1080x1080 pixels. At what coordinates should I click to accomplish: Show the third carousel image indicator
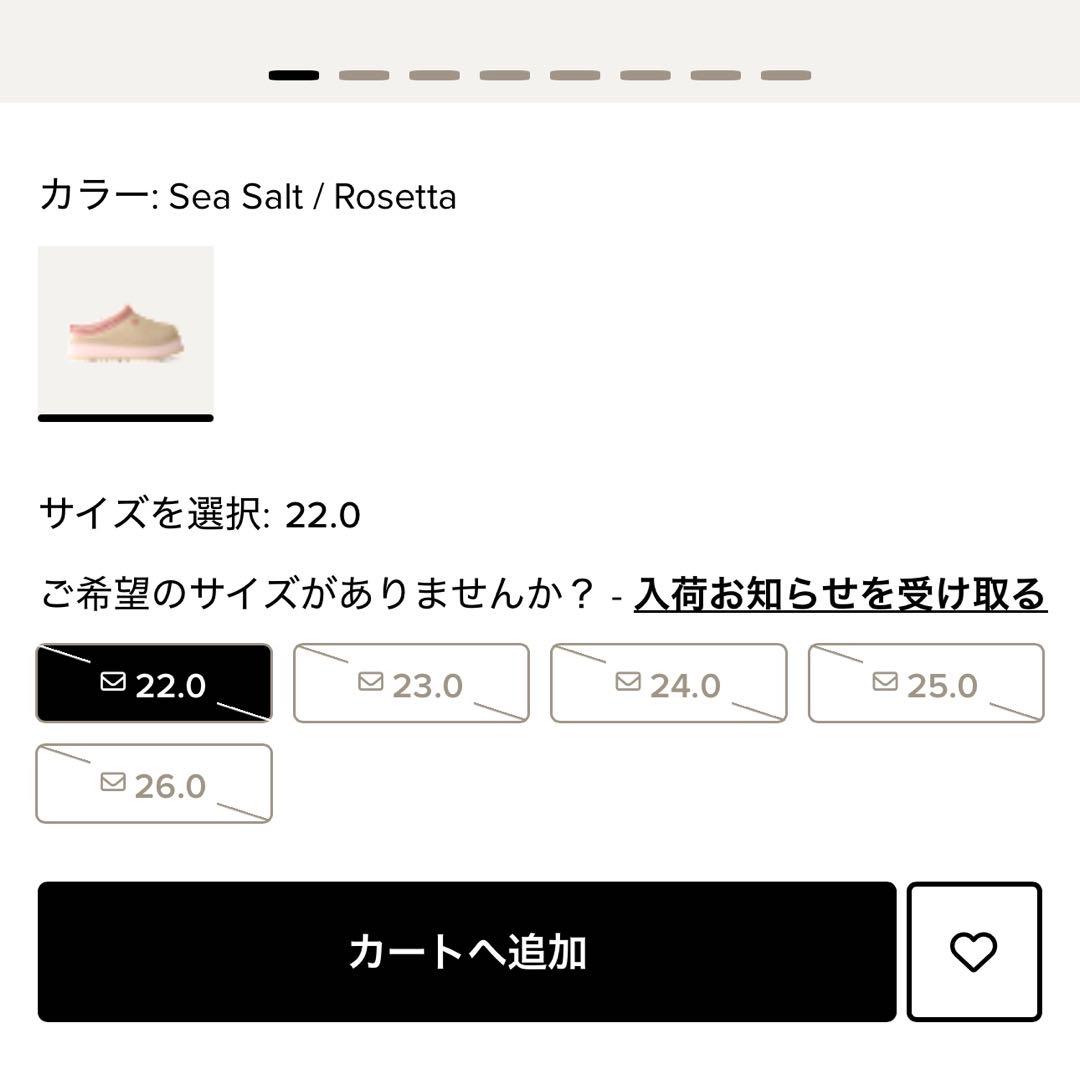(x=434, y=75)
